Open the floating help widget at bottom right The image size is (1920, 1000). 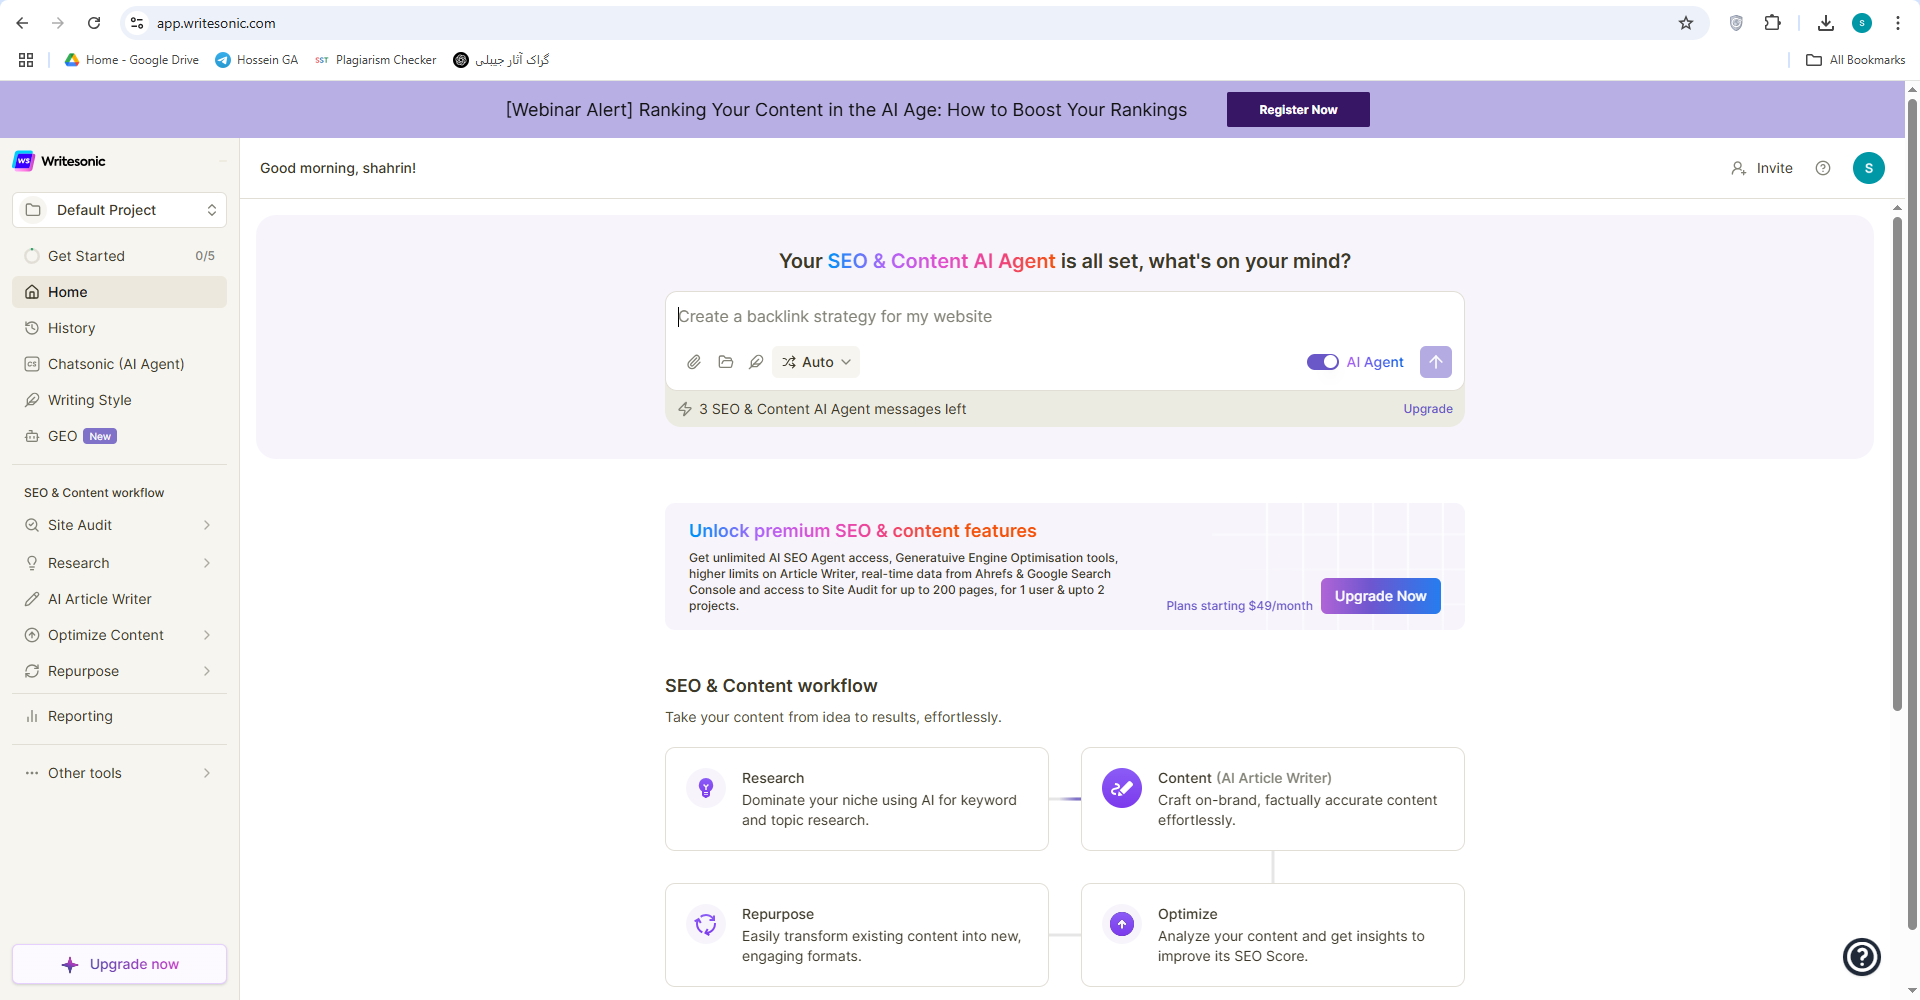(1862, 957)
